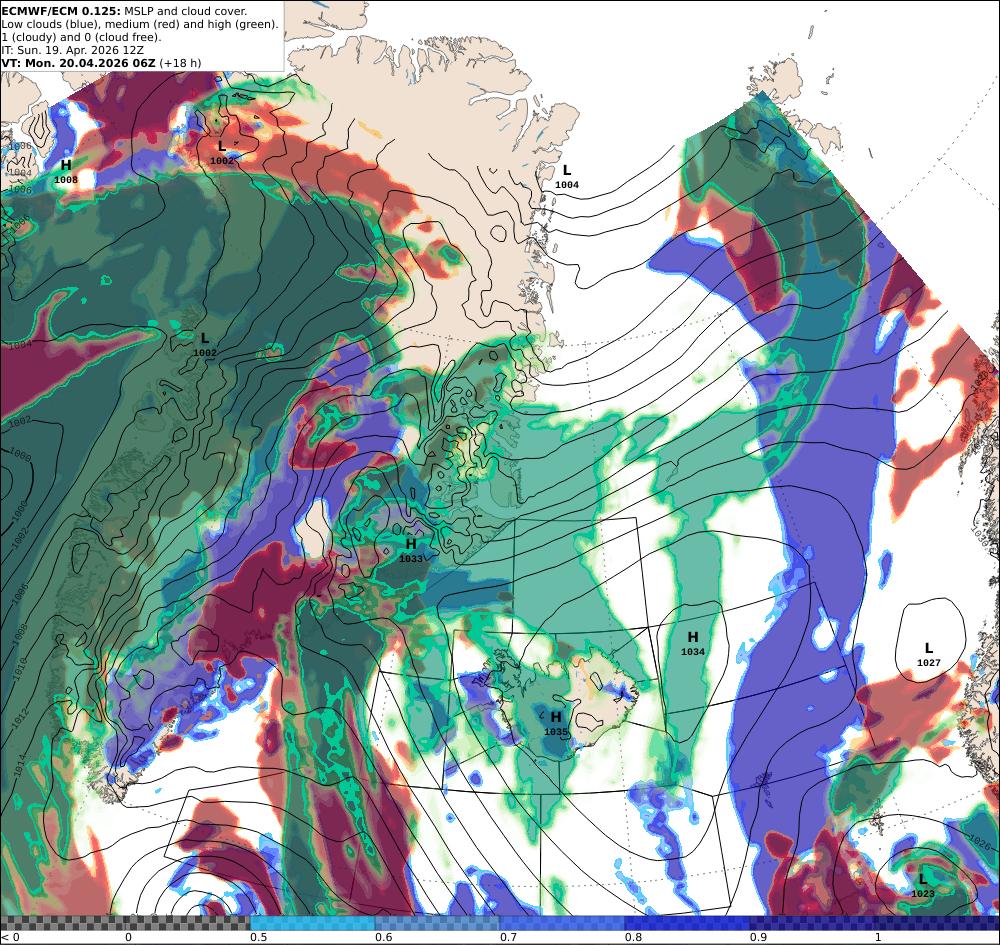Click the 'L 1027' low pressure label
The width and height of the screenshot is (1000, 945).
click(x=929, y=654)
